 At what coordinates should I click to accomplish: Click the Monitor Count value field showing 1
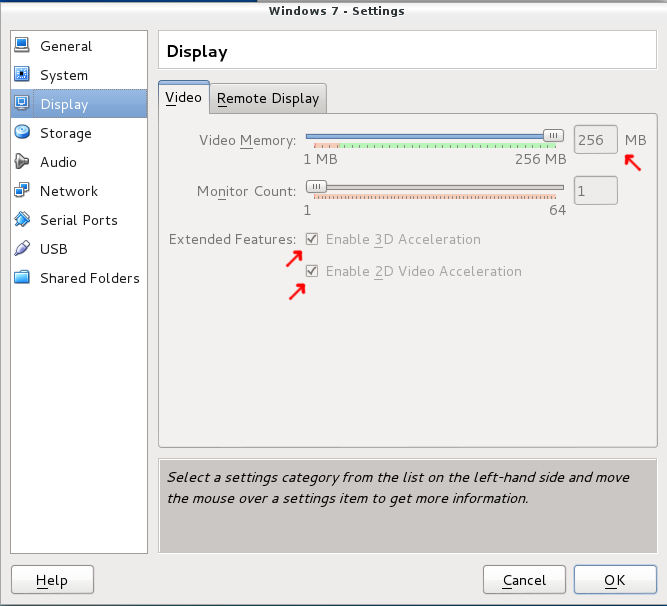[596, 191]
